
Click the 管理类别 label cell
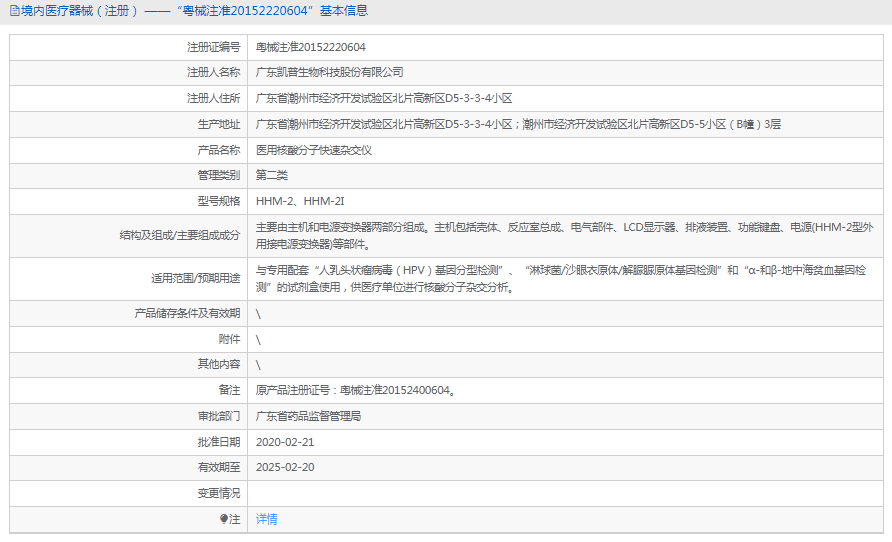218,175
